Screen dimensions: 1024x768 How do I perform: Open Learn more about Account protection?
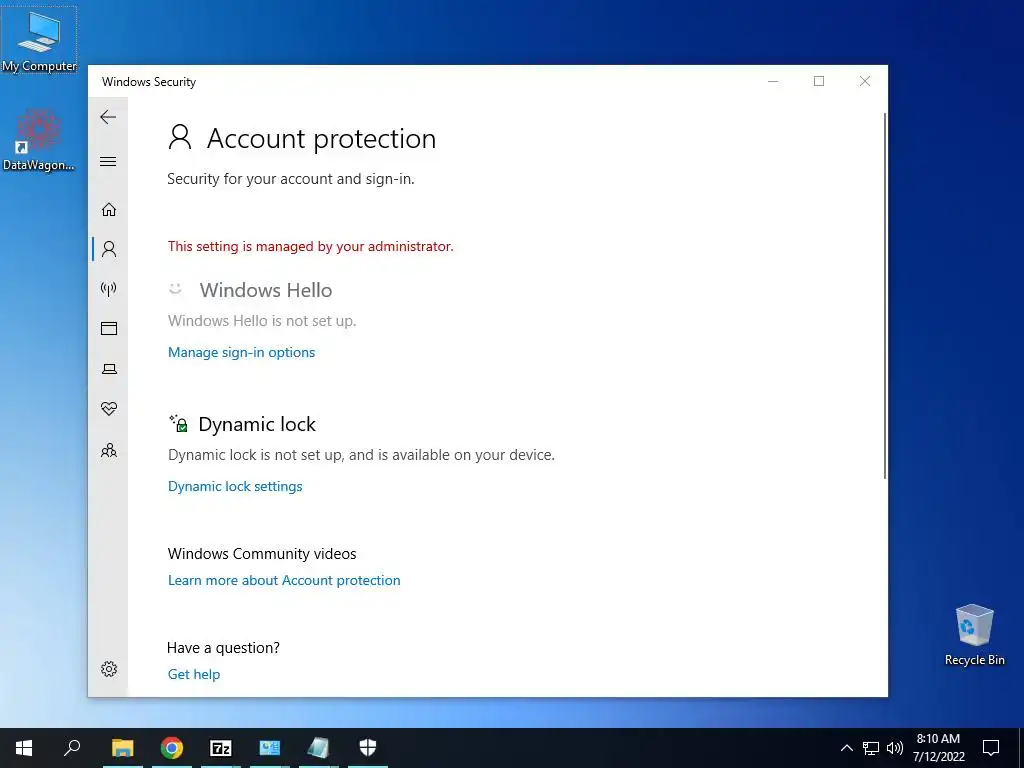point(284,580)
